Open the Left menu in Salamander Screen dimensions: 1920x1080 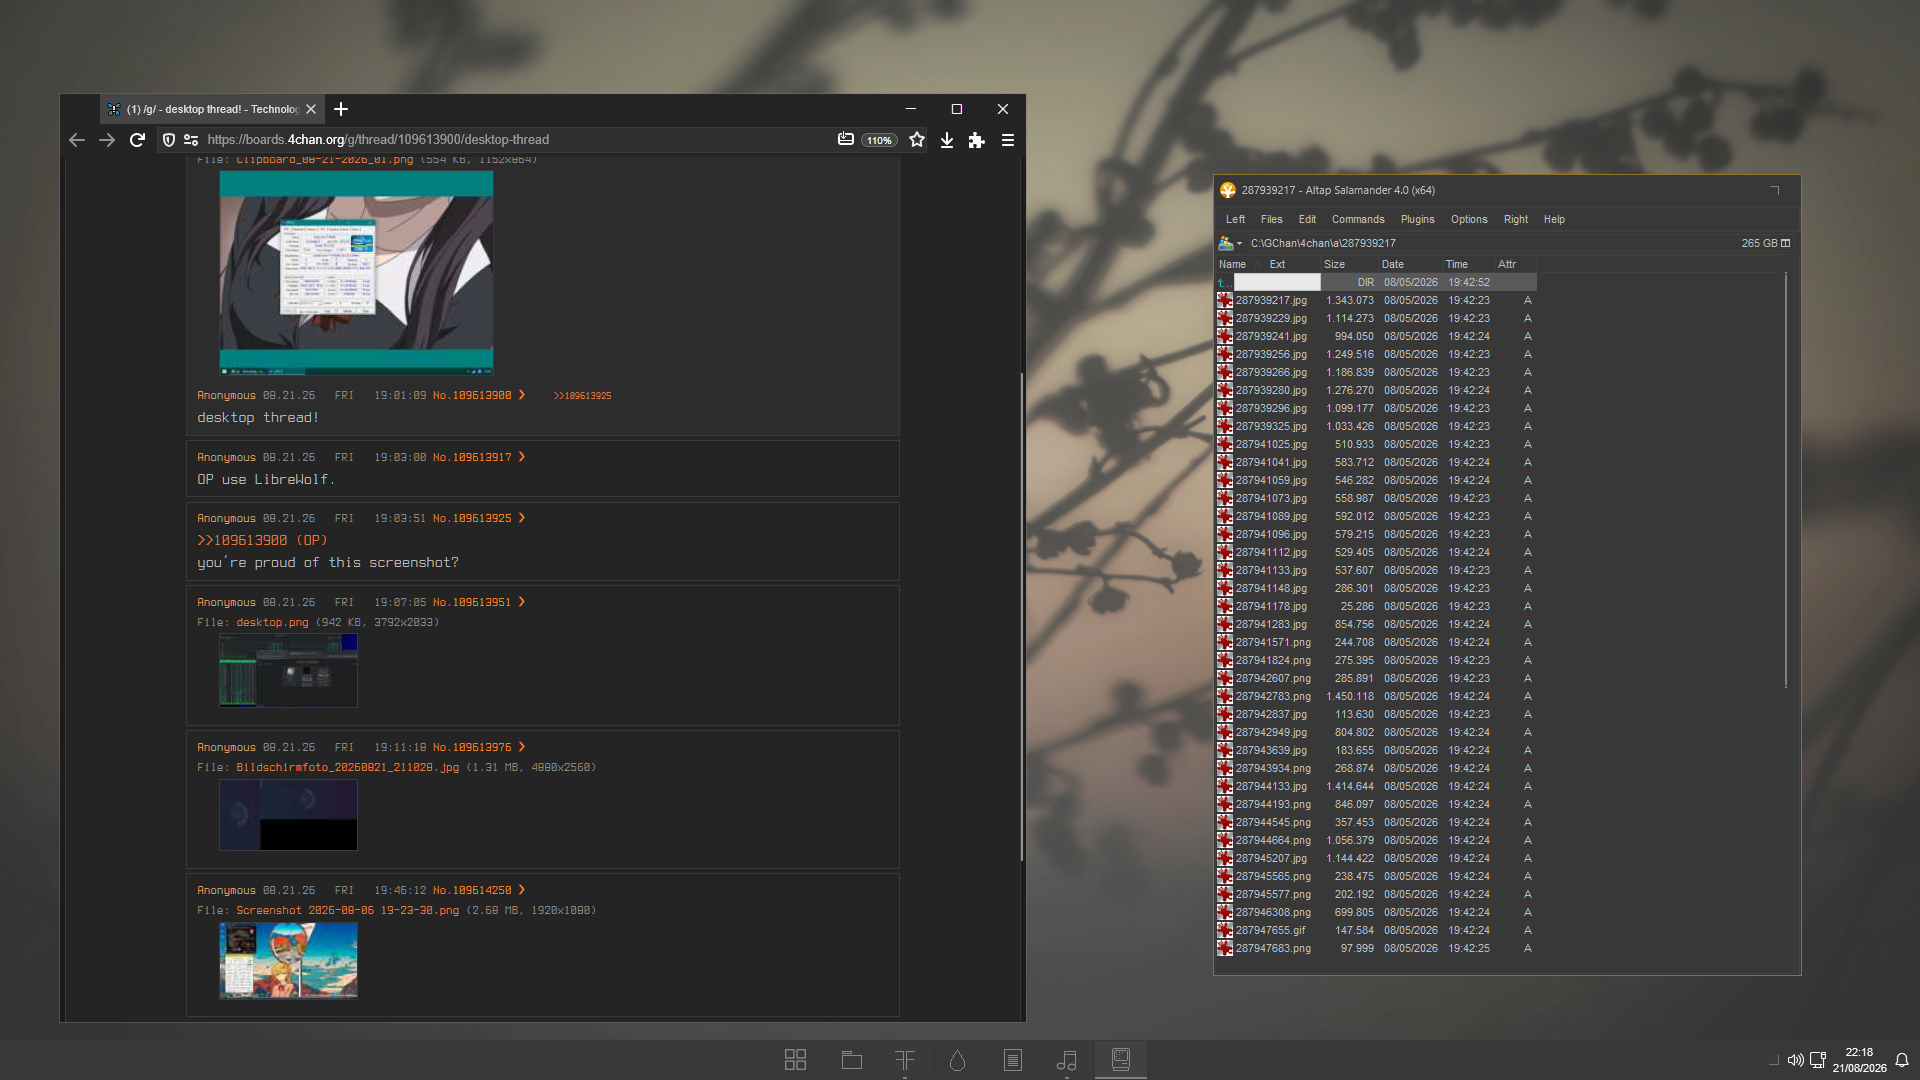click(1236, 219)
